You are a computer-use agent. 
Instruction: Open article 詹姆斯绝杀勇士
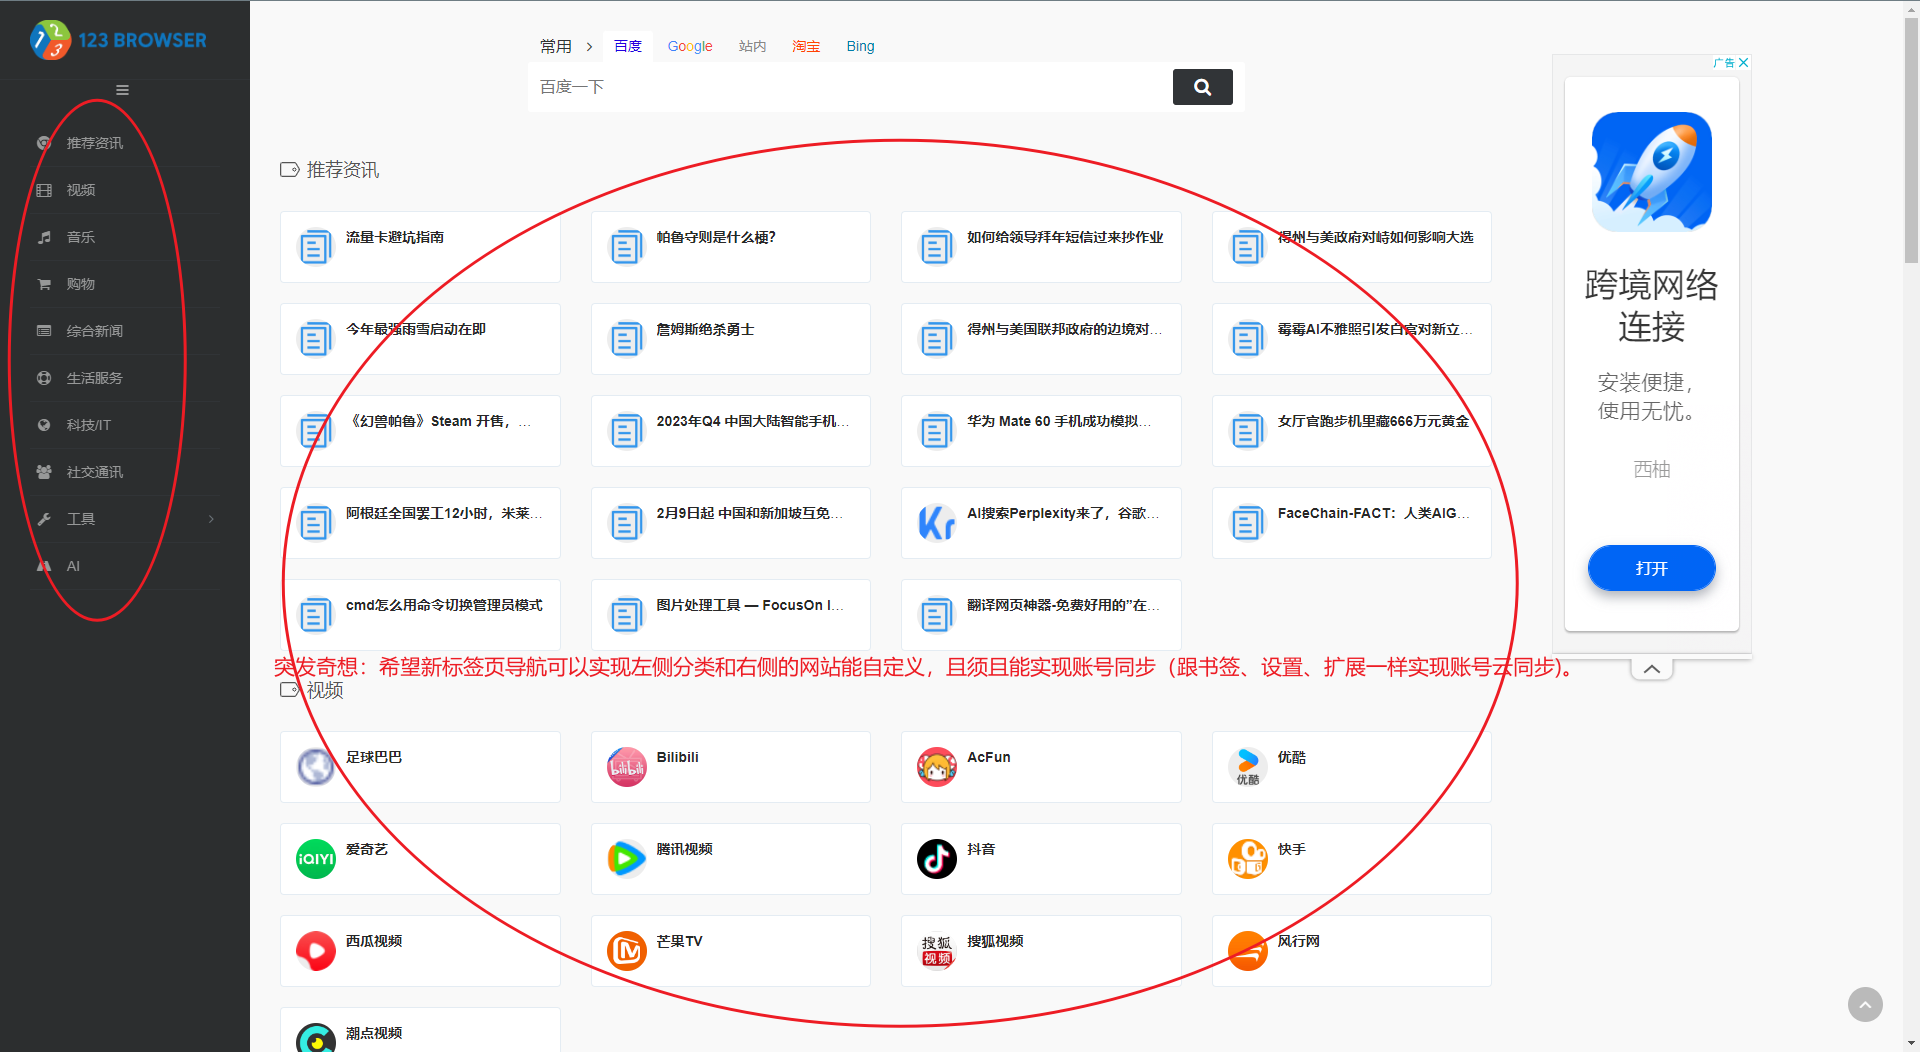coord(731,339)
